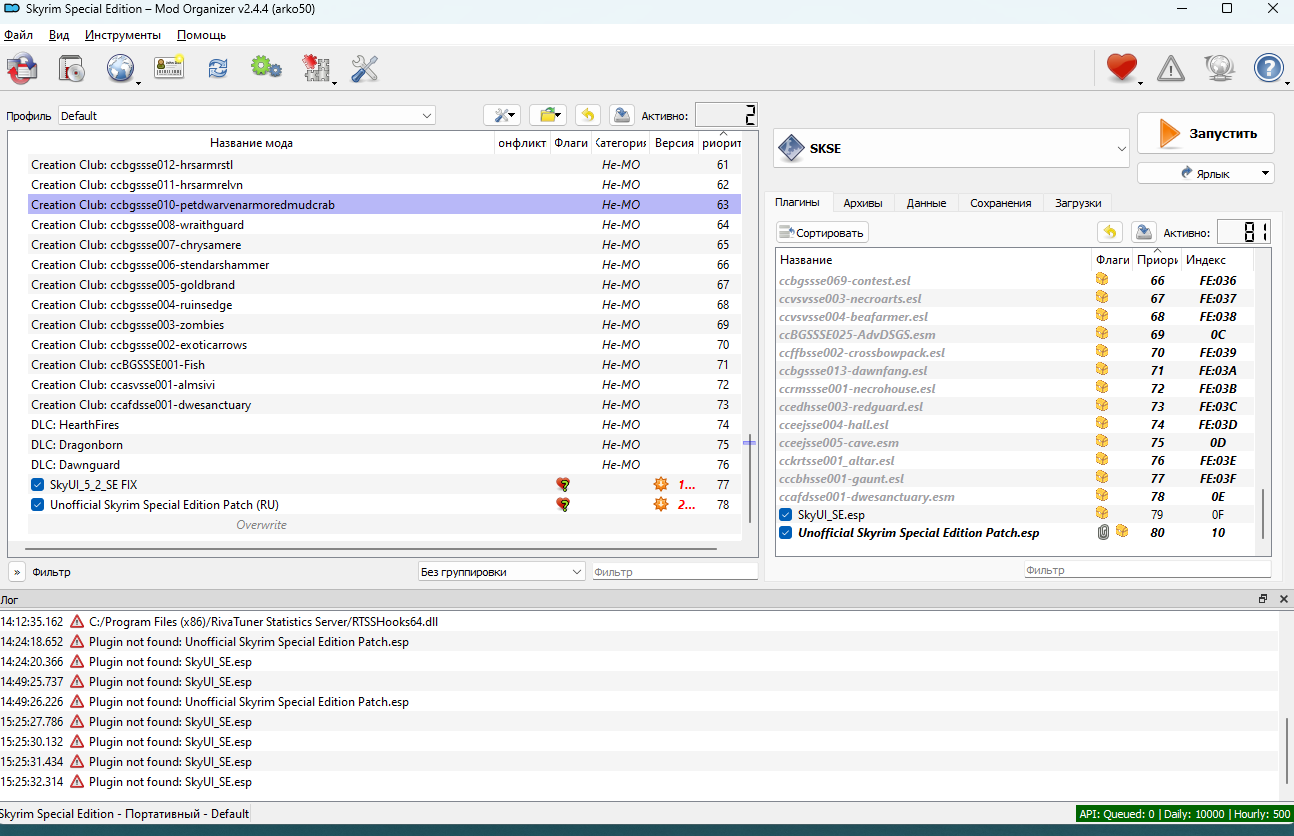The width and height of the screenshot is (1294, 836).
Task: Click conflict flag icon for SkyUI_5_2_SE FIX
Action: tap(563, 485)
